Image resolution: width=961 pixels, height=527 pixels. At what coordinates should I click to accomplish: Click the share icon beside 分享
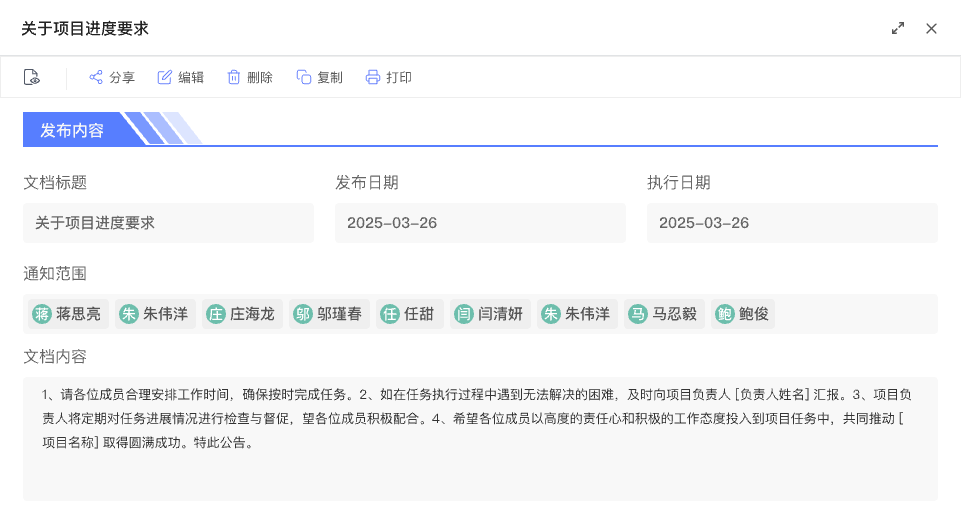pos(96,77)
